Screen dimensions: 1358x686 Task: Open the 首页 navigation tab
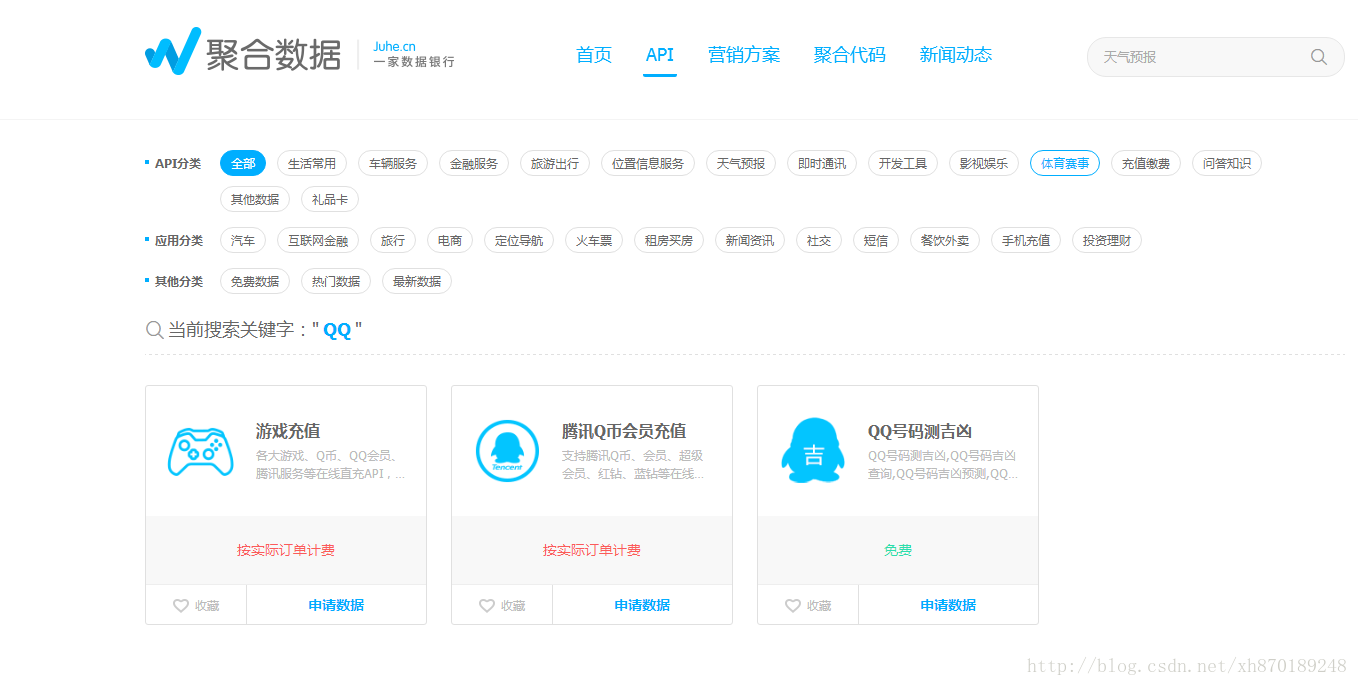(594, 55)
